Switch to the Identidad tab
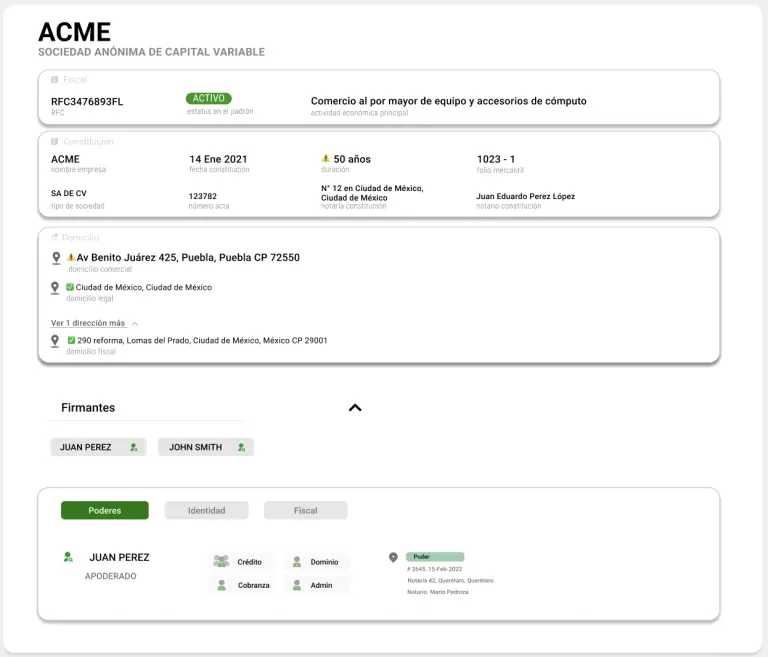 click(x=206, y=510)
